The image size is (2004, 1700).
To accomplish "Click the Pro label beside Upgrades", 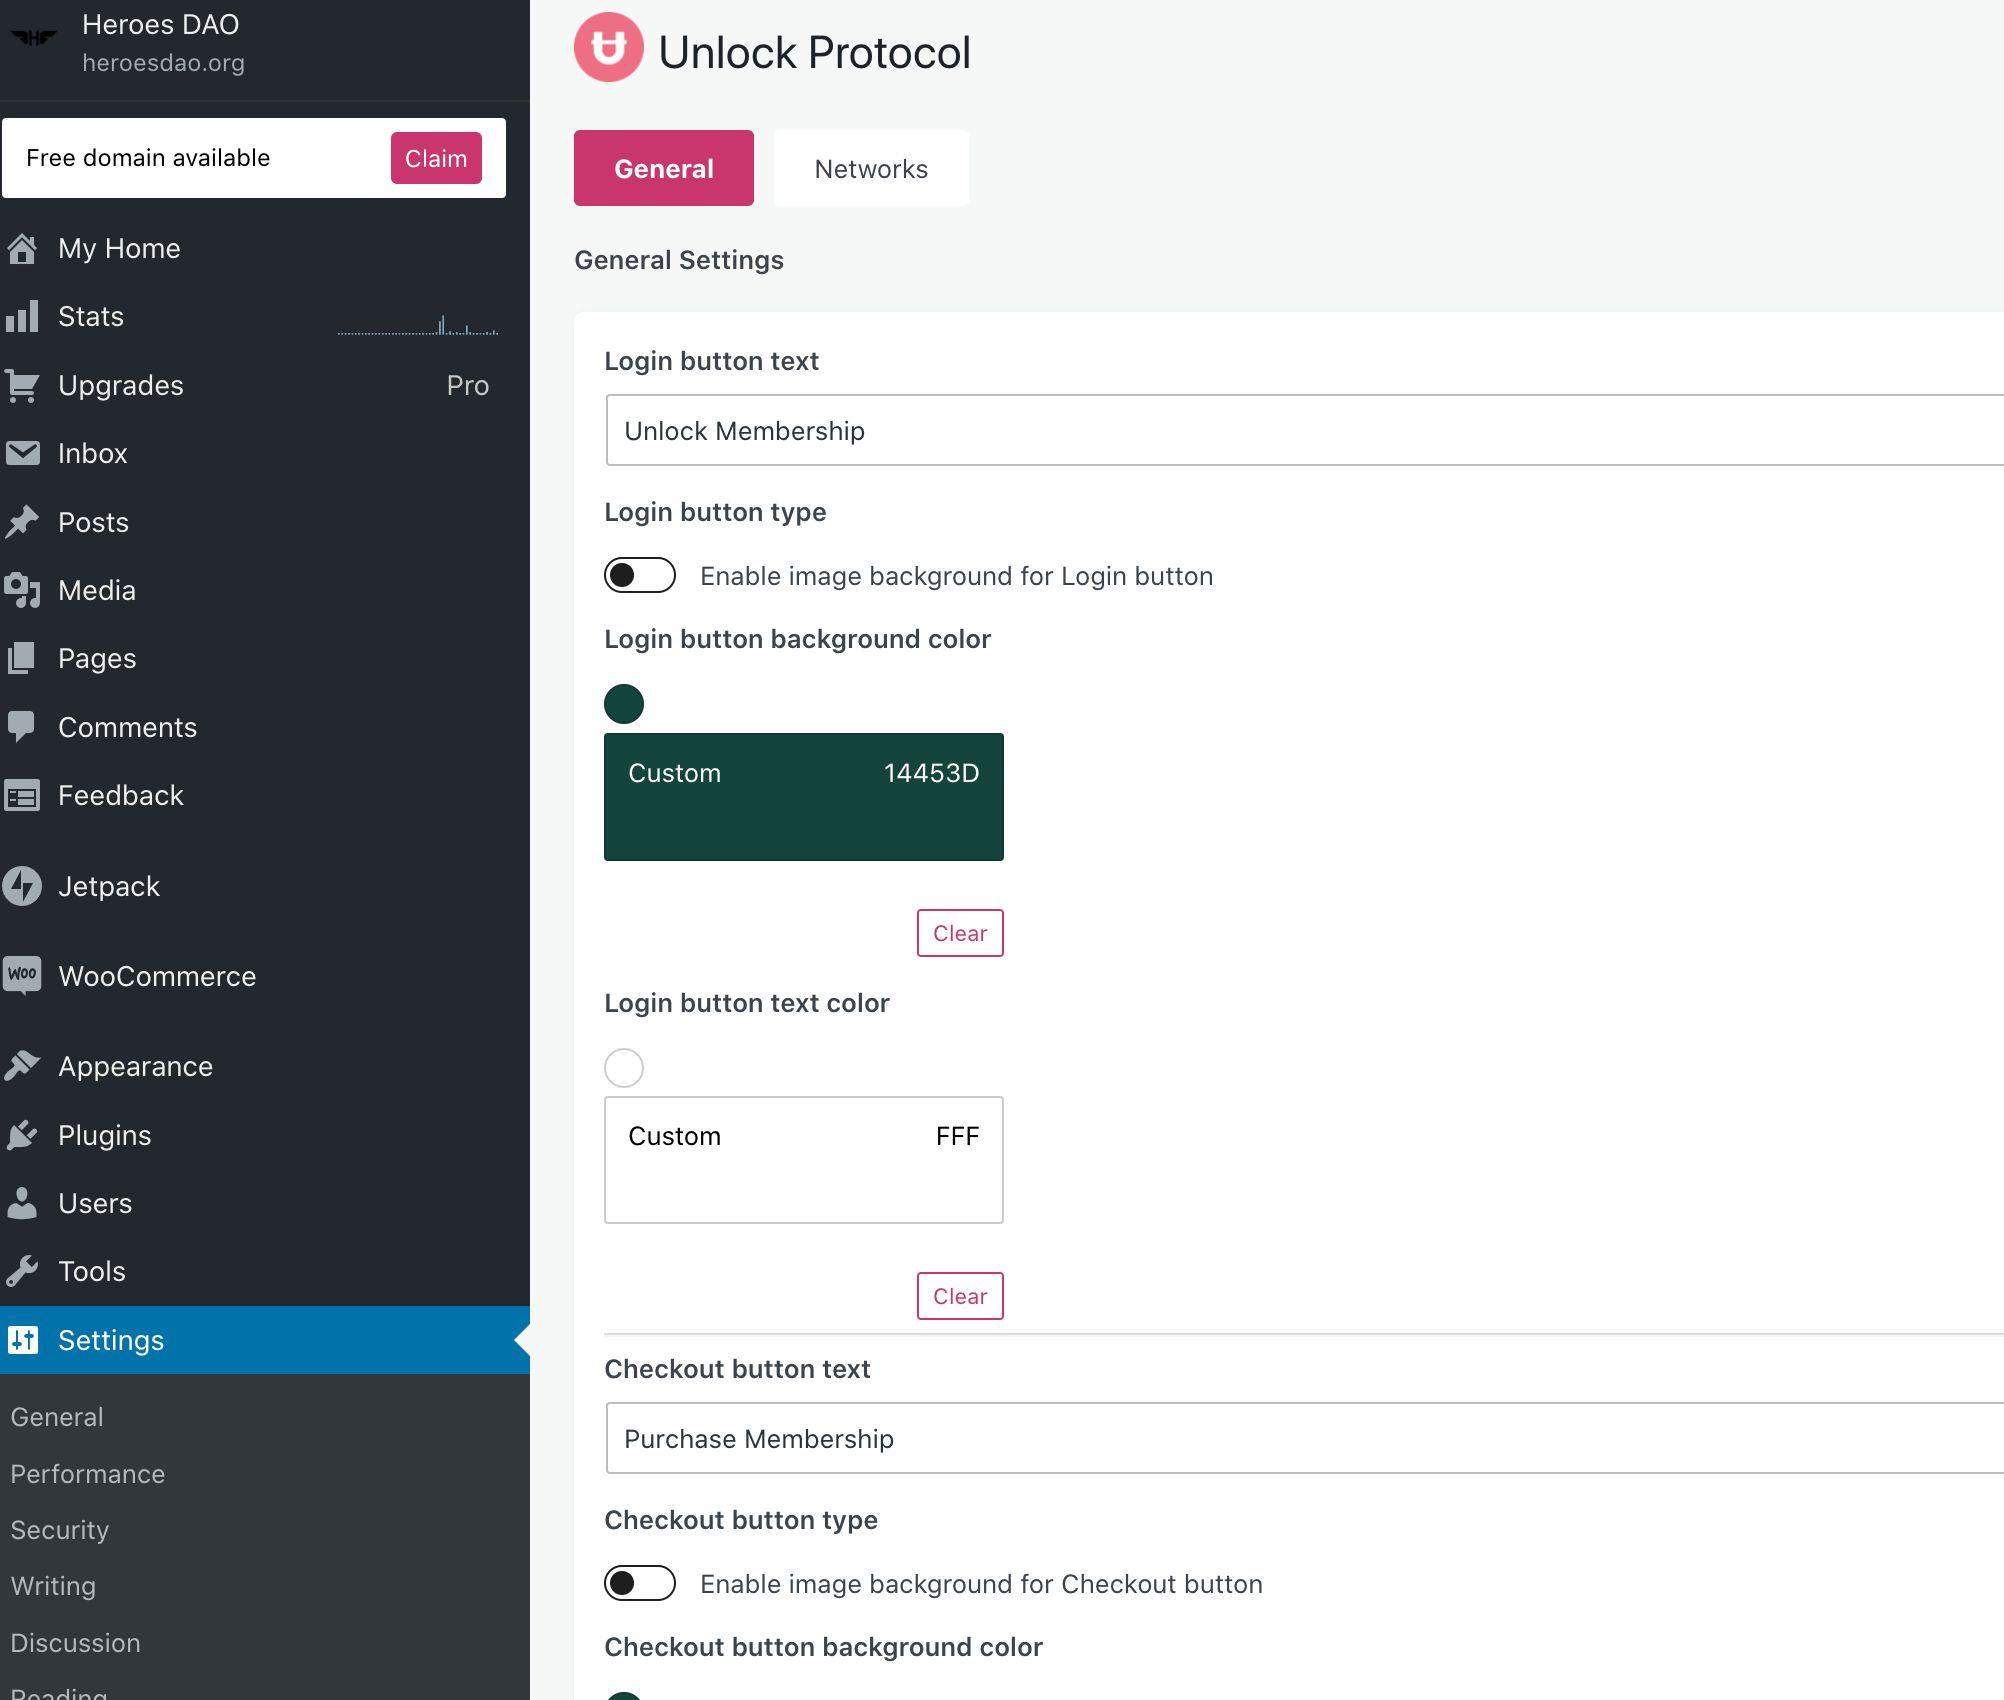I will pos(468,385).
